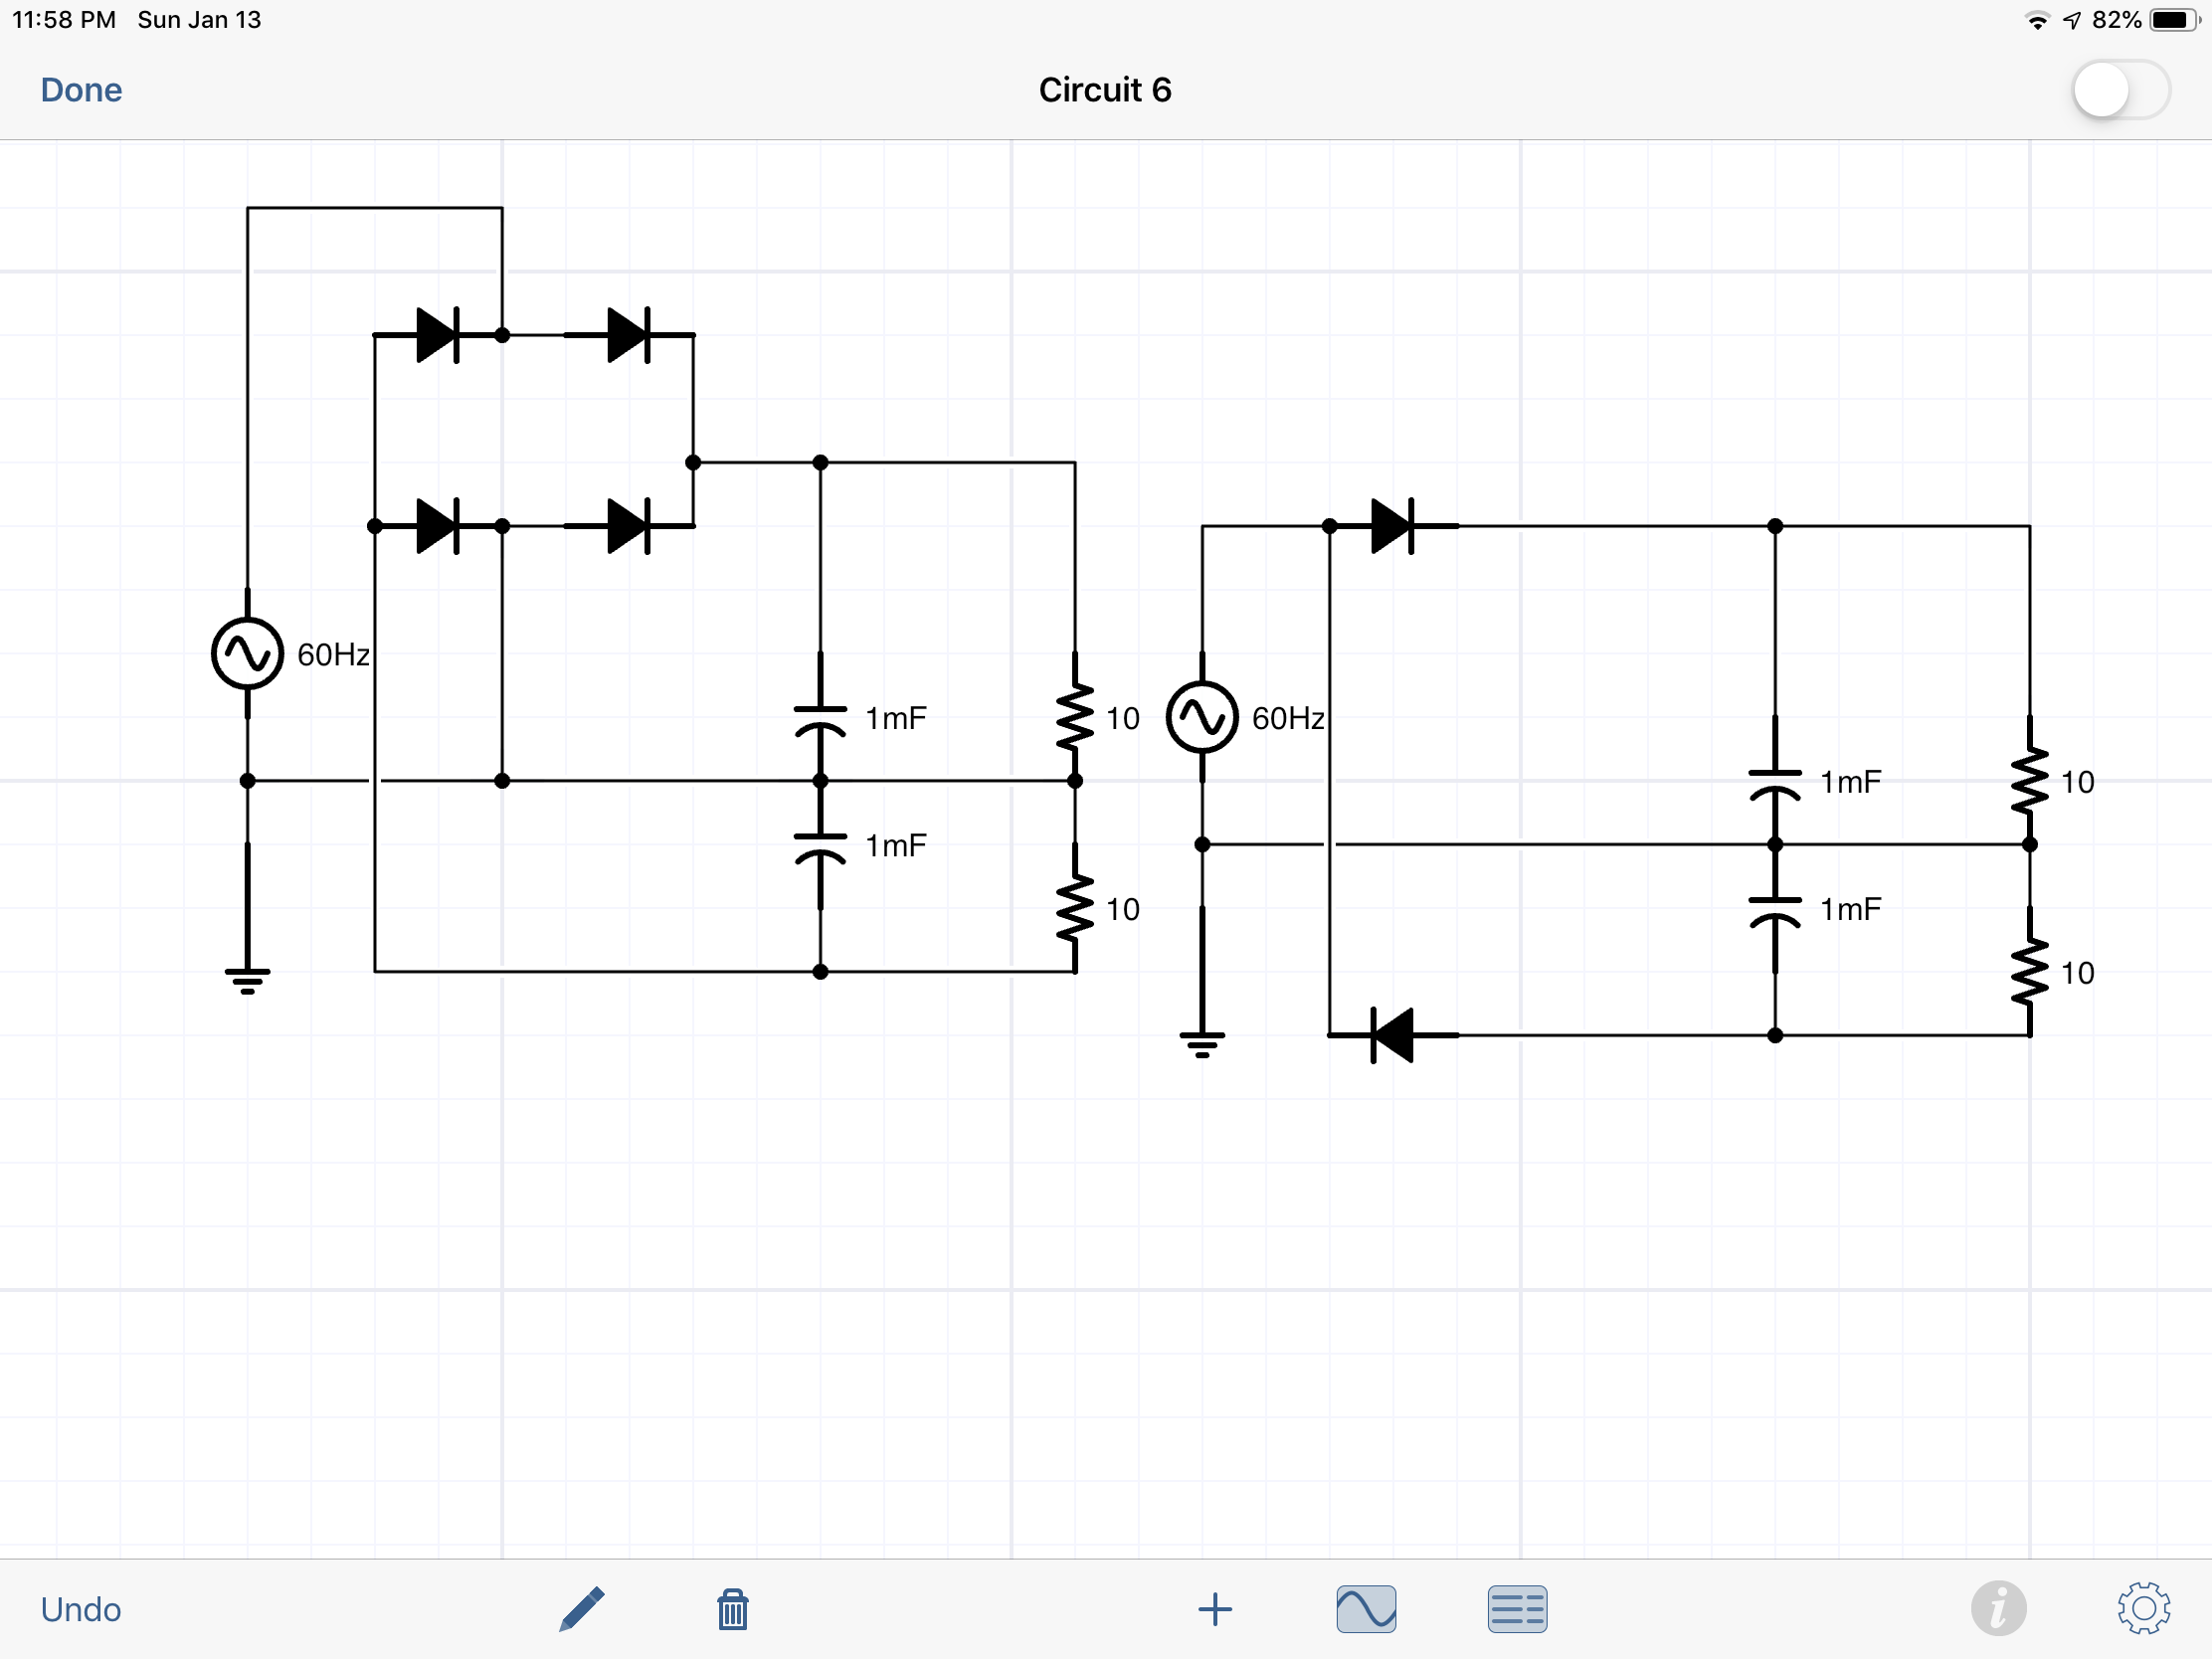Select bottom-right diode of bridge rectifier
This screenshot has height=1659, width=2212.
pos(629,526)
